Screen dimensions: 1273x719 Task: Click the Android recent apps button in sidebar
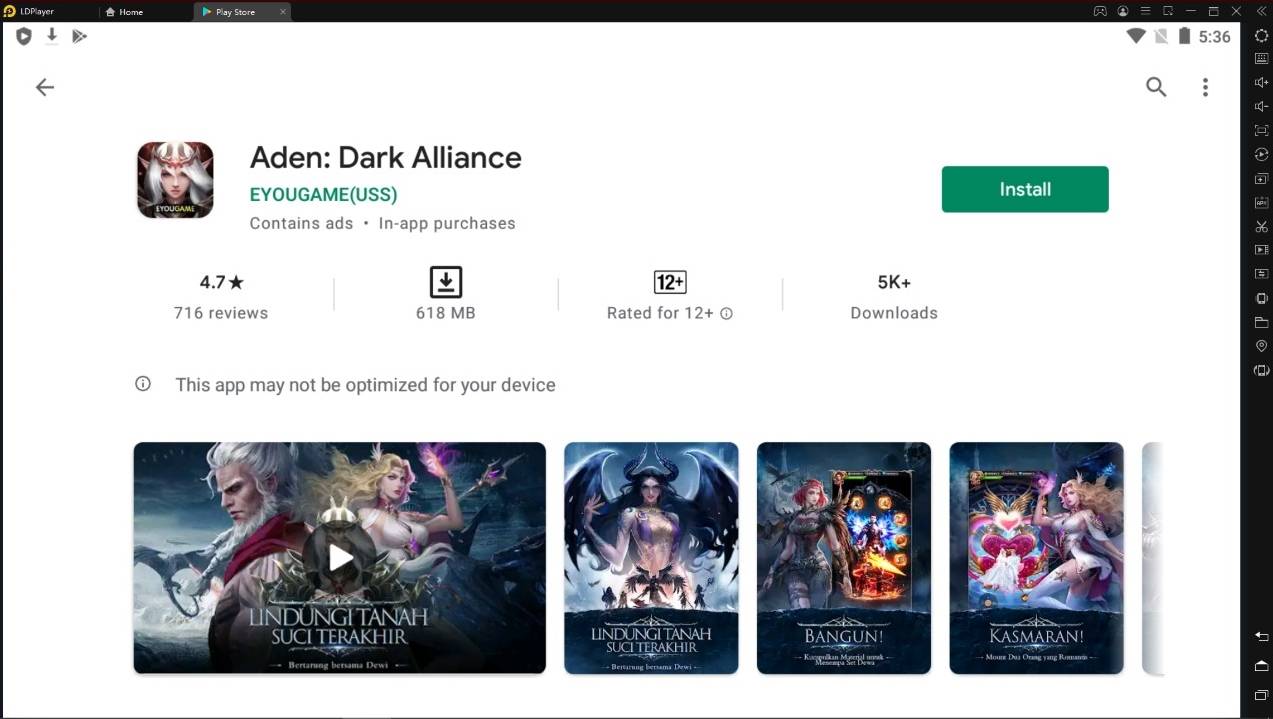tap(1261, 695)
